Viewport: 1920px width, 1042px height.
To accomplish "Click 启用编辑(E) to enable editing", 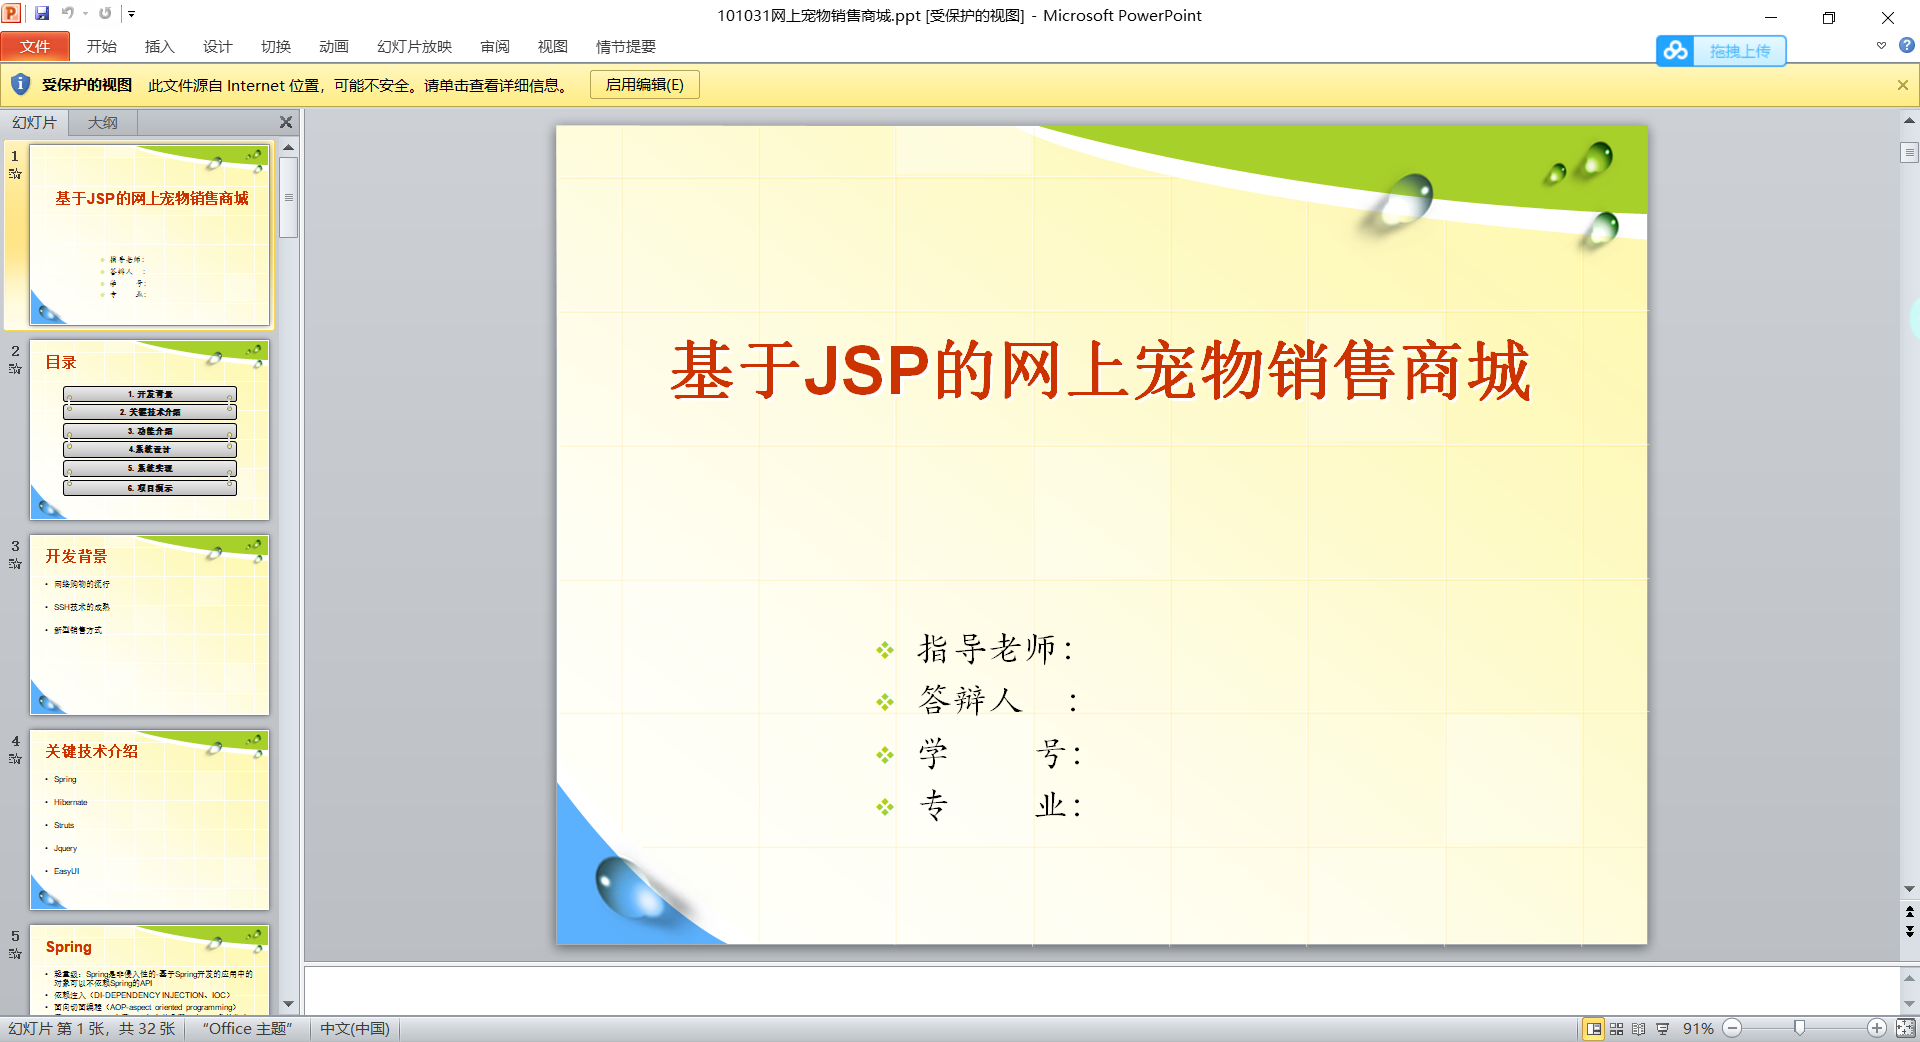I will click(x=645, y=85).
